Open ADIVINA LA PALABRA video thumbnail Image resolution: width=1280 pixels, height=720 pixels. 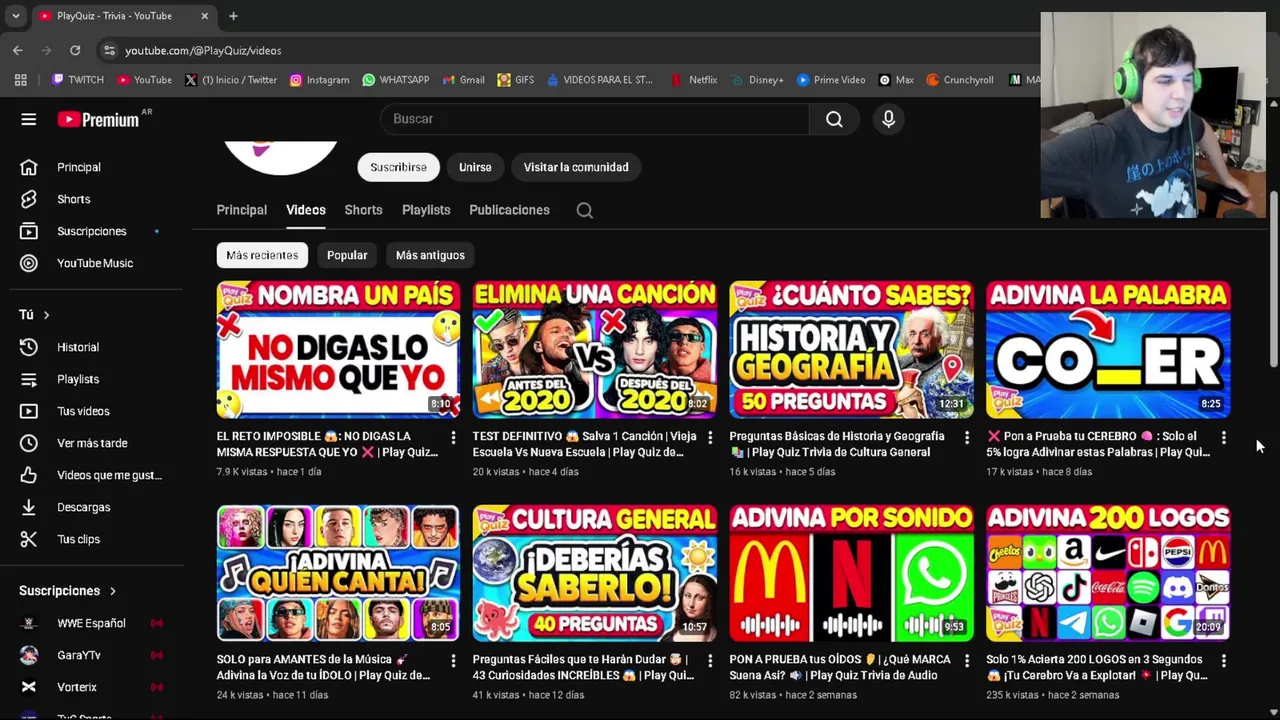pos(1108,349)
